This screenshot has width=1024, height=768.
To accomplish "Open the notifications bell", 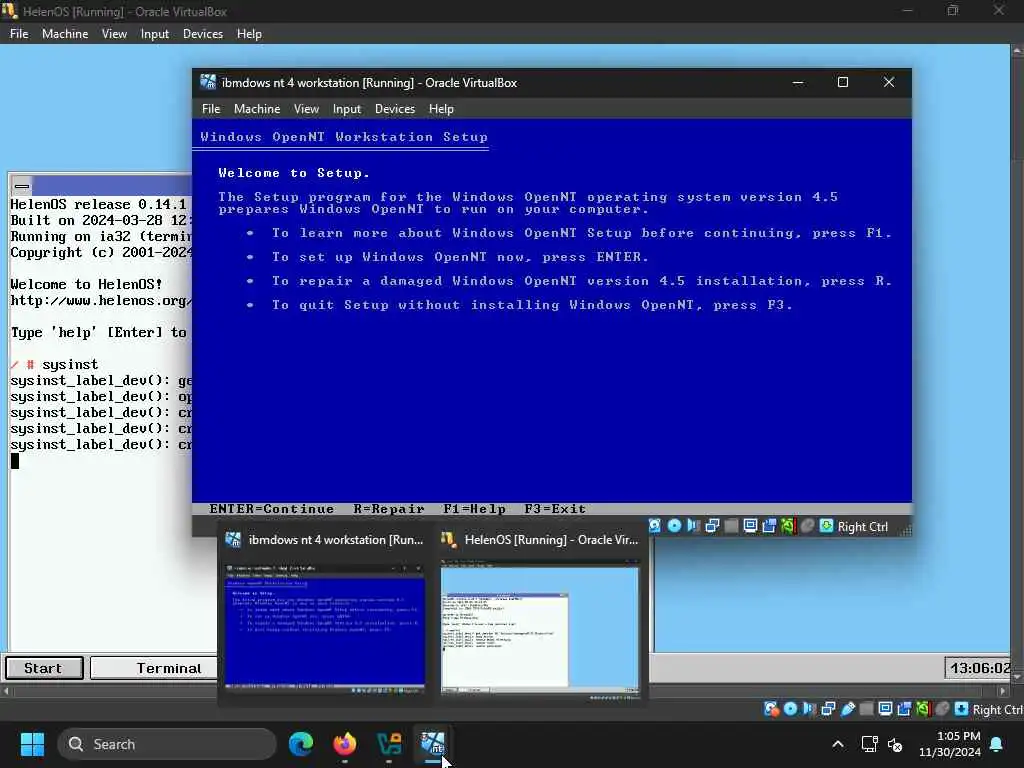I will [x=997, y=744].
